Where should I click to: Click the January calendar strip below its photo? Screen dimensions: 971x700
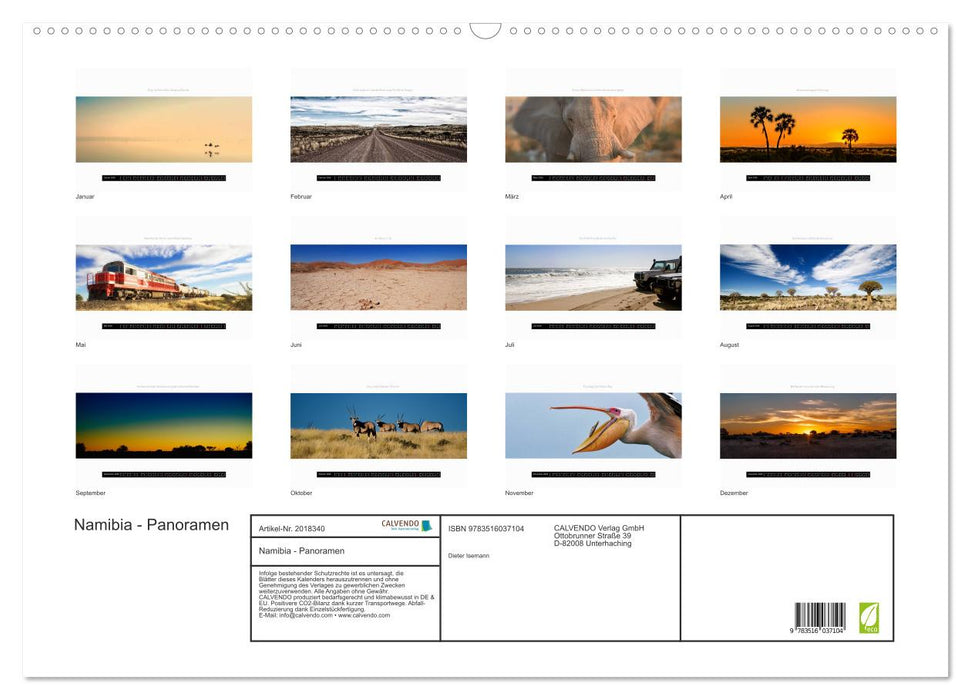point(163,178)
